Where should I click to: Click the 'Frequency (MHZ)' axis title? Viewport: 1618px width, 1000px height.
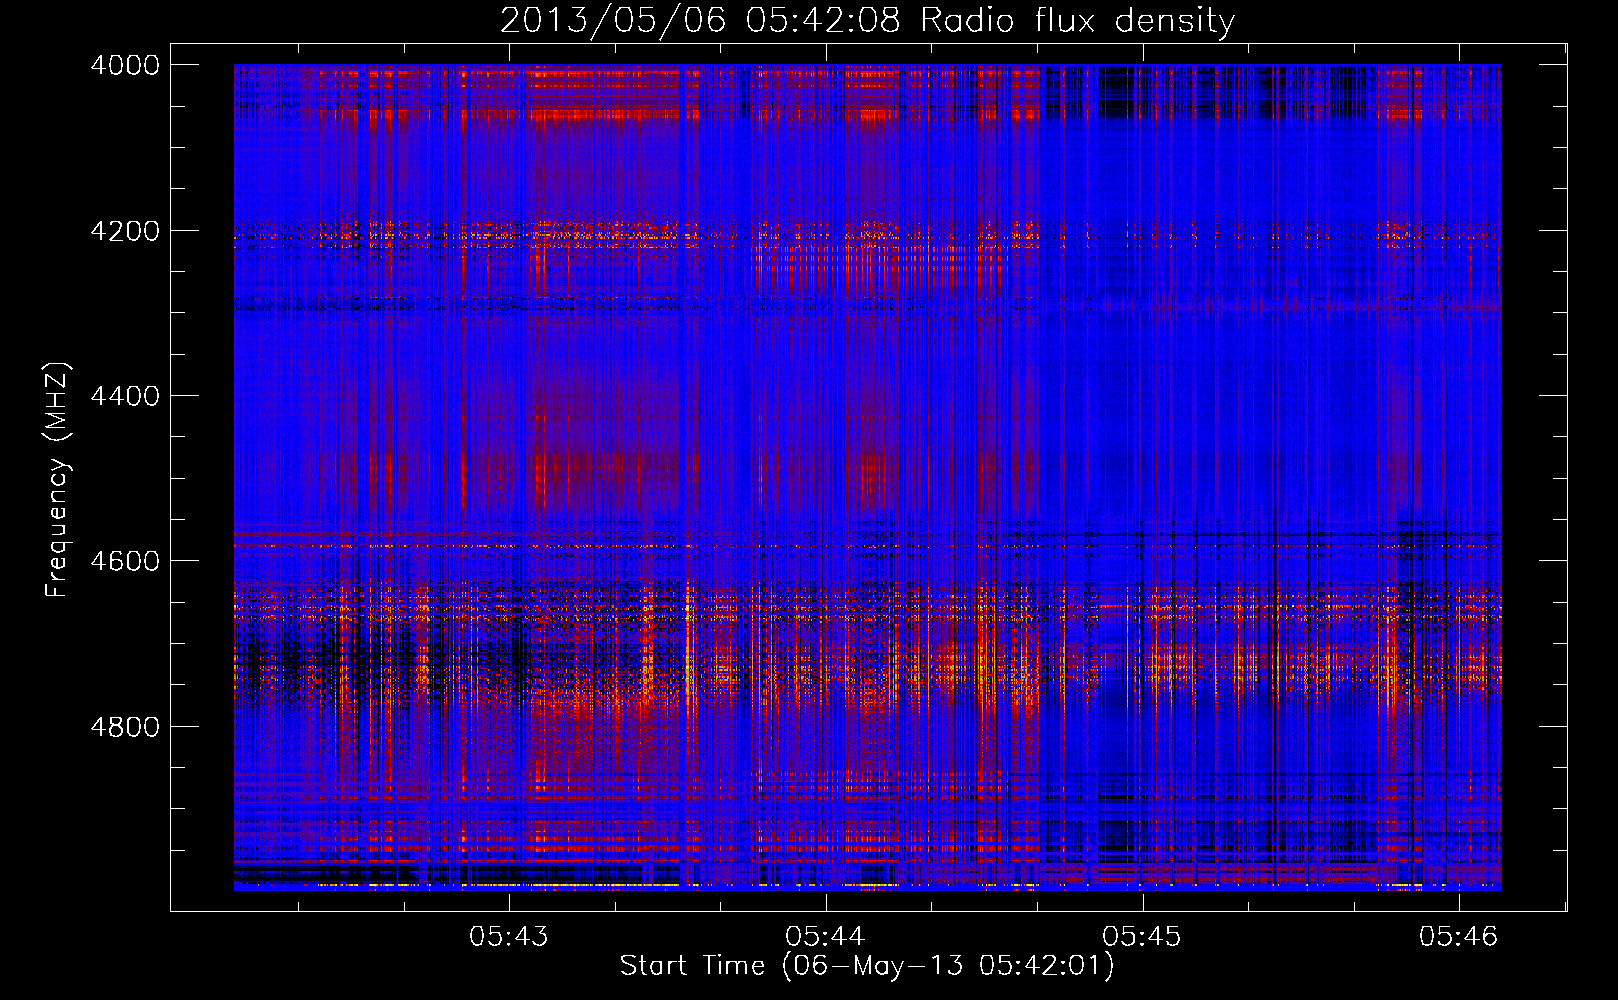(58, 480)
